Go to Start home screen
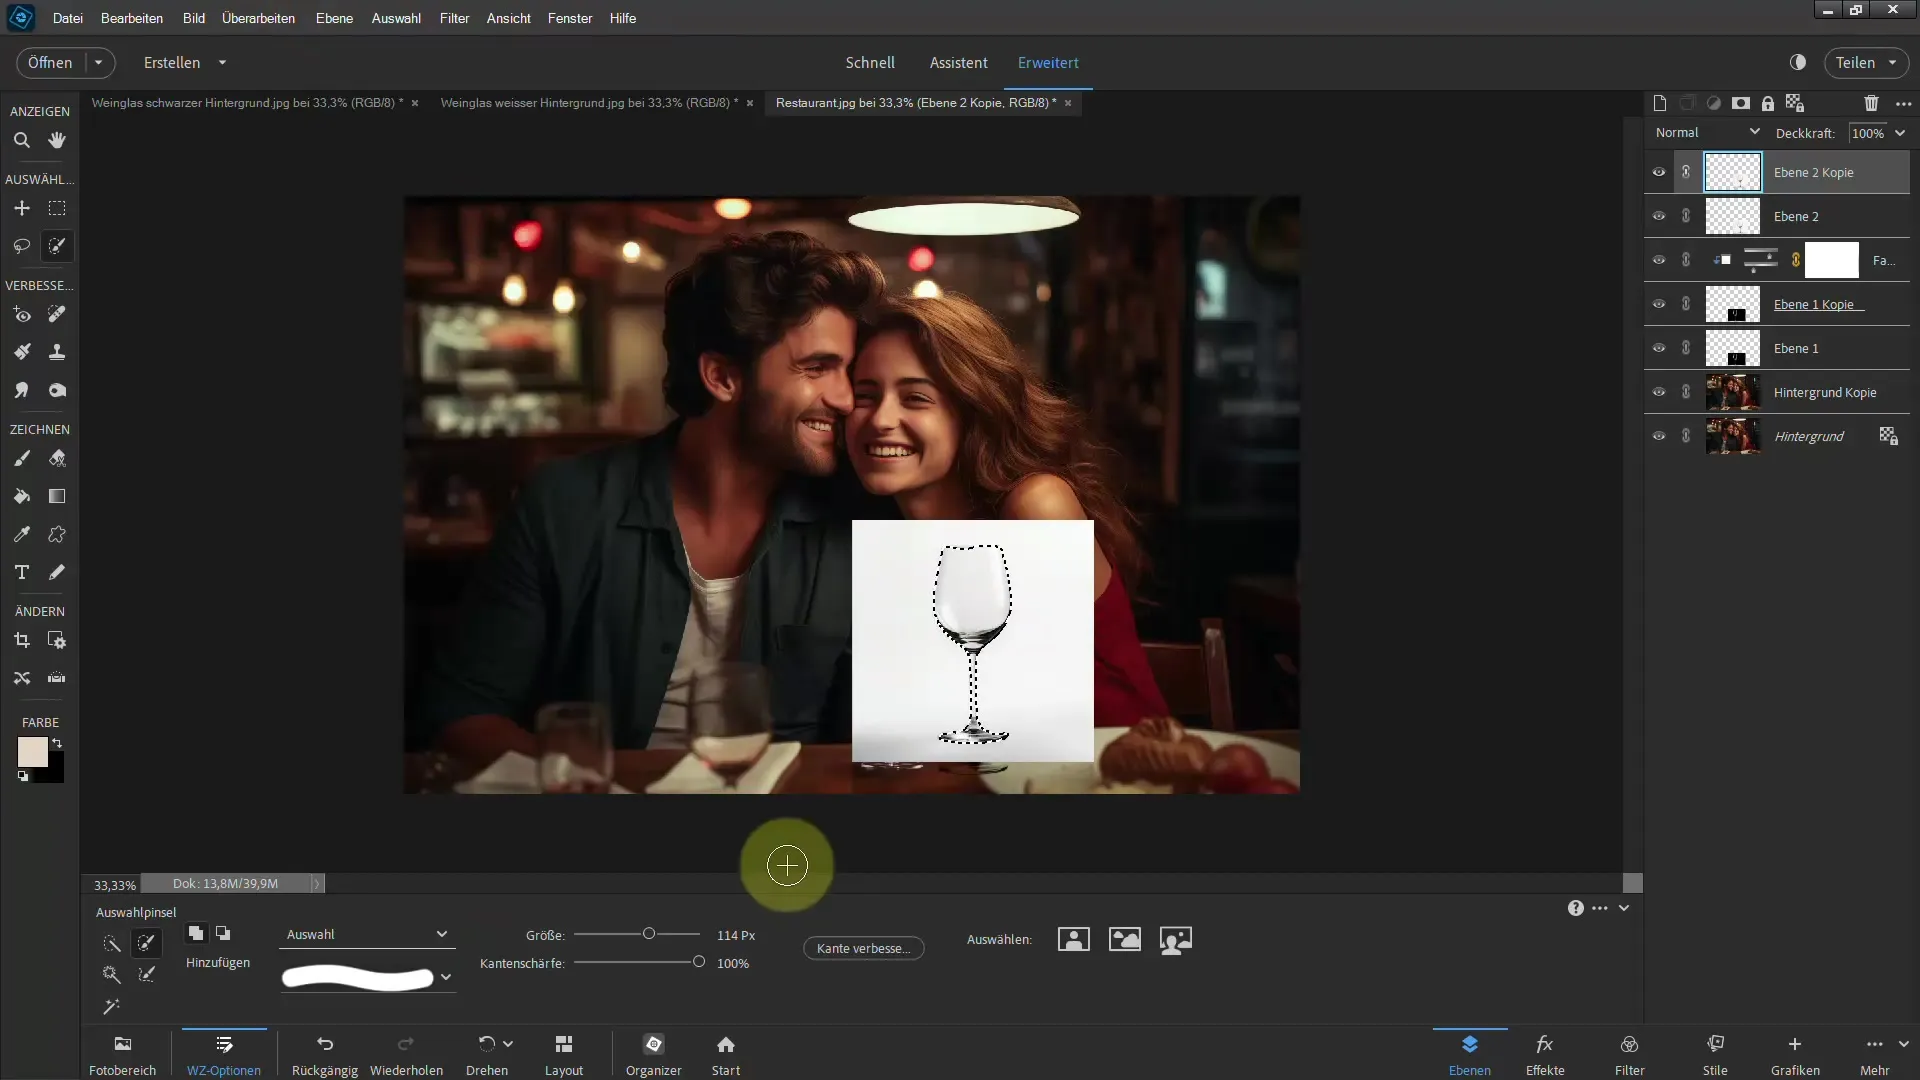Image resolution: width=1920 pixels, height=1080 pixels. tap(726, 1054)
